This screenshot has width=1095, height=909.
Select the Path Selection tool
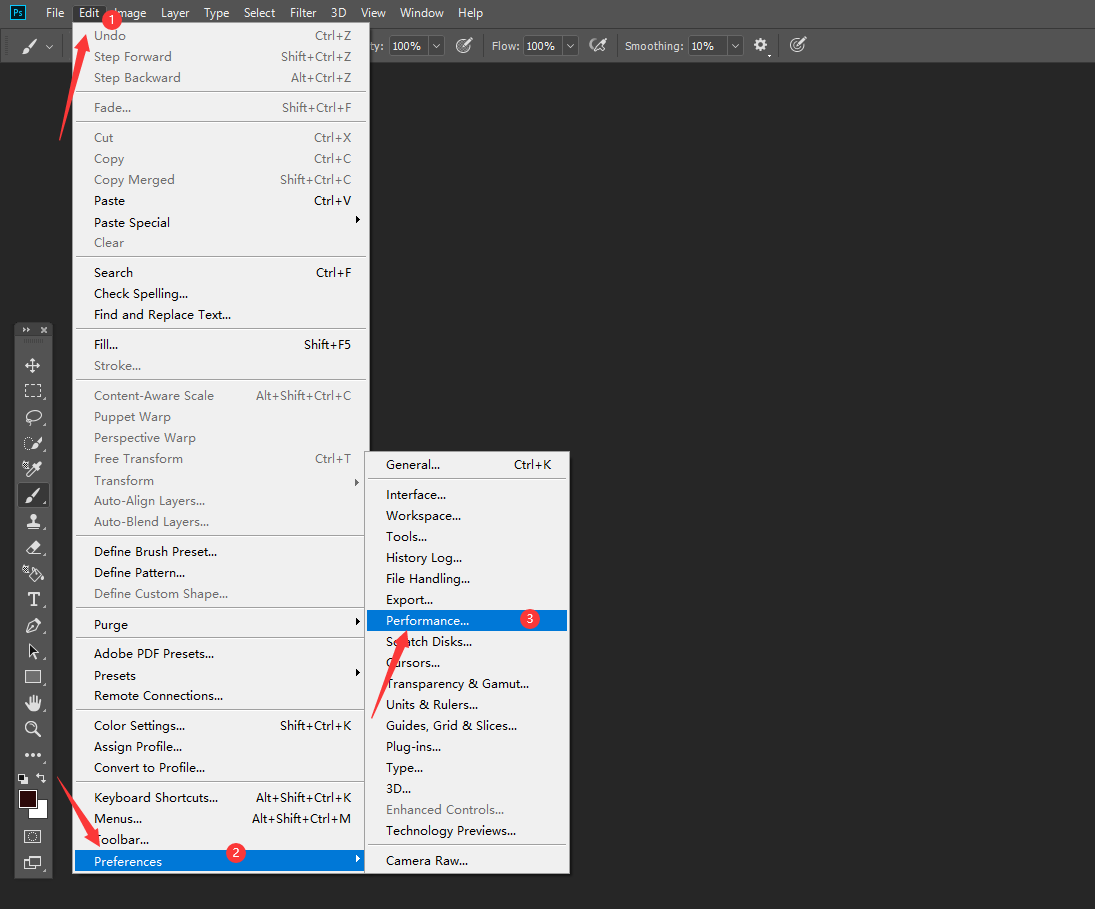pos(33,651)
